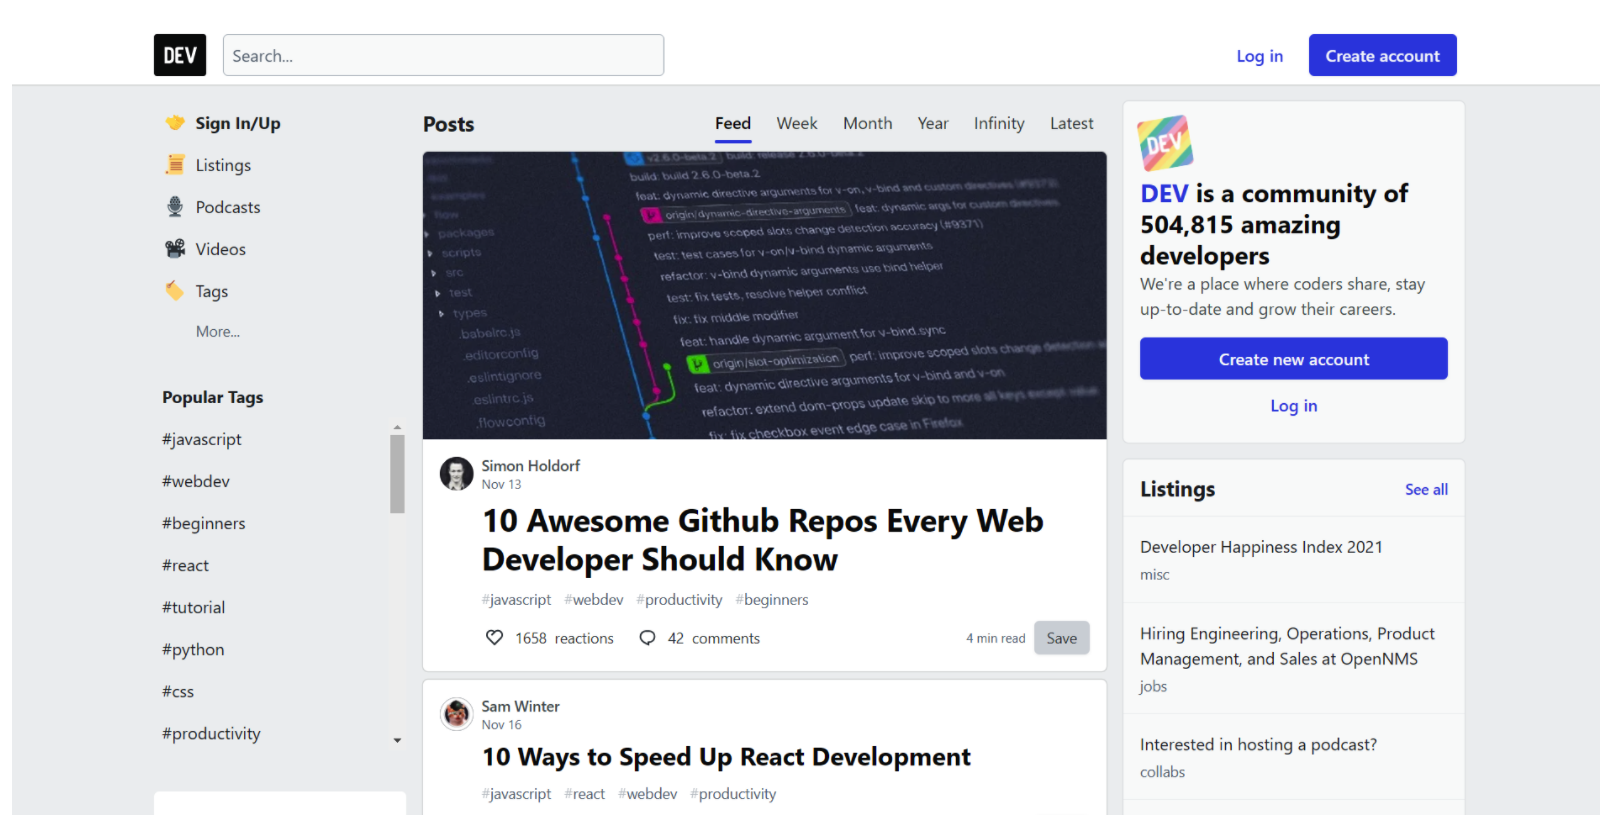This screenshot has width=1610, height=818.
Task: Click the Create new account button
Action: click(x=1294, y=359)
